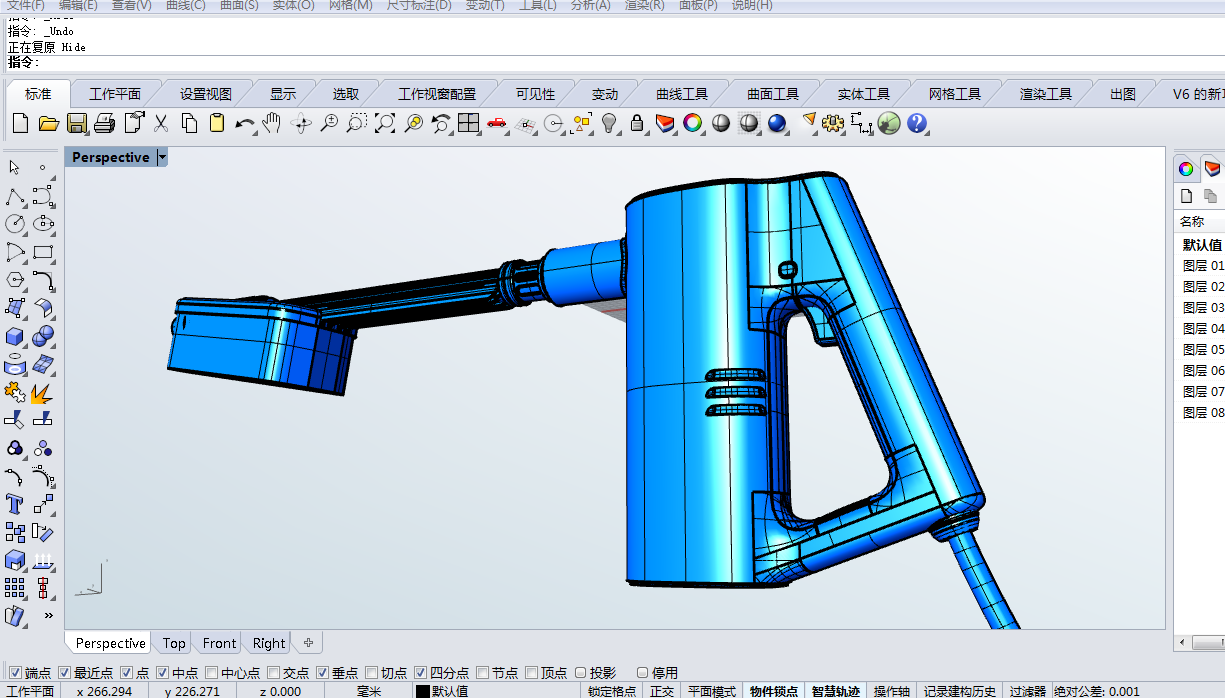The image size is (1225, 698).
Task: Switch to the Top viewport tab
Action: click(x=174, y=643)
